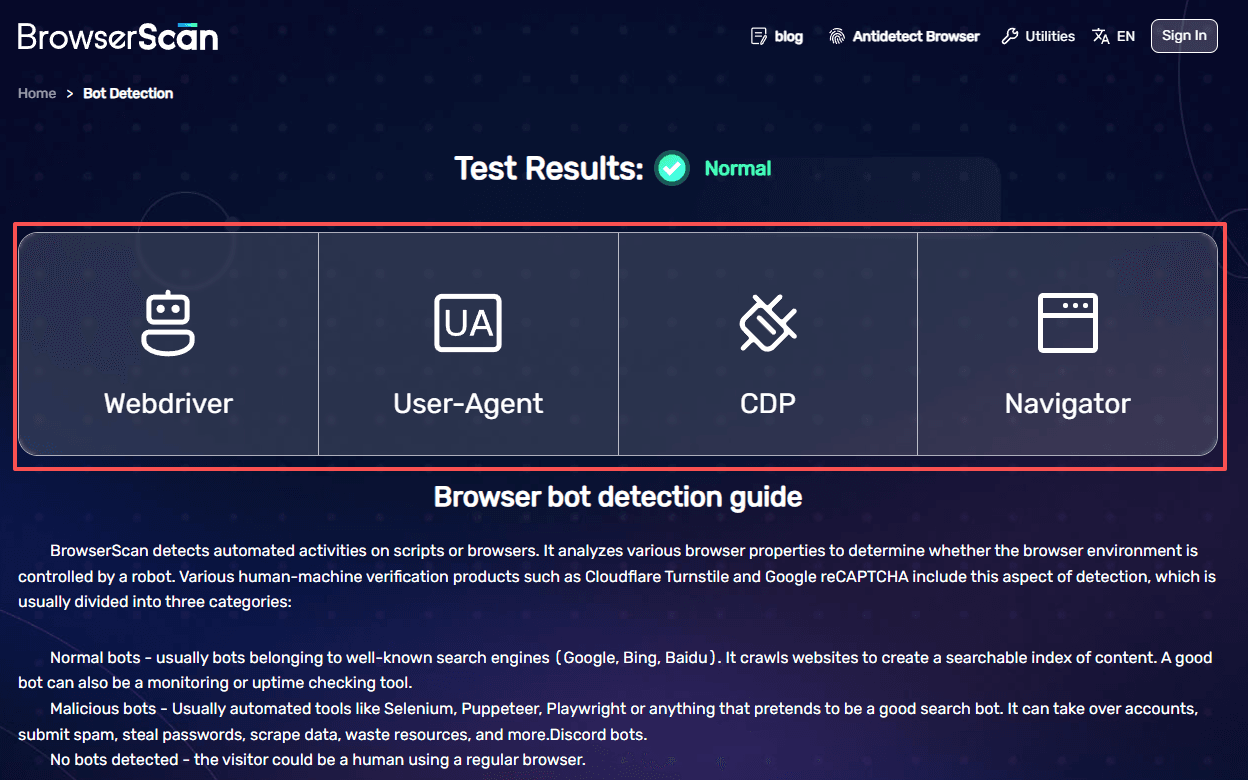Click the Webdriver robot icon
Viewport: 1248px width, 780px height.
(168, 323)
